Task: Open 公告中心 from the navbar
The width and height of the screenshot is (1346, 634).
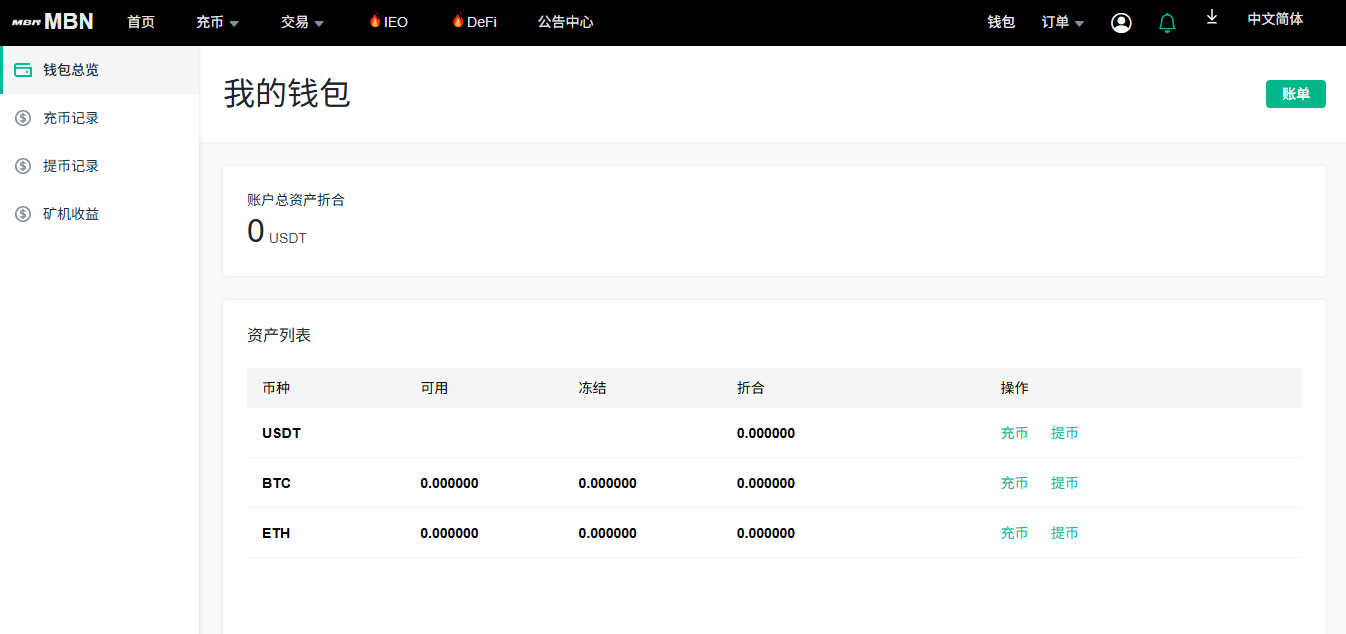Action: pos(565,22)
